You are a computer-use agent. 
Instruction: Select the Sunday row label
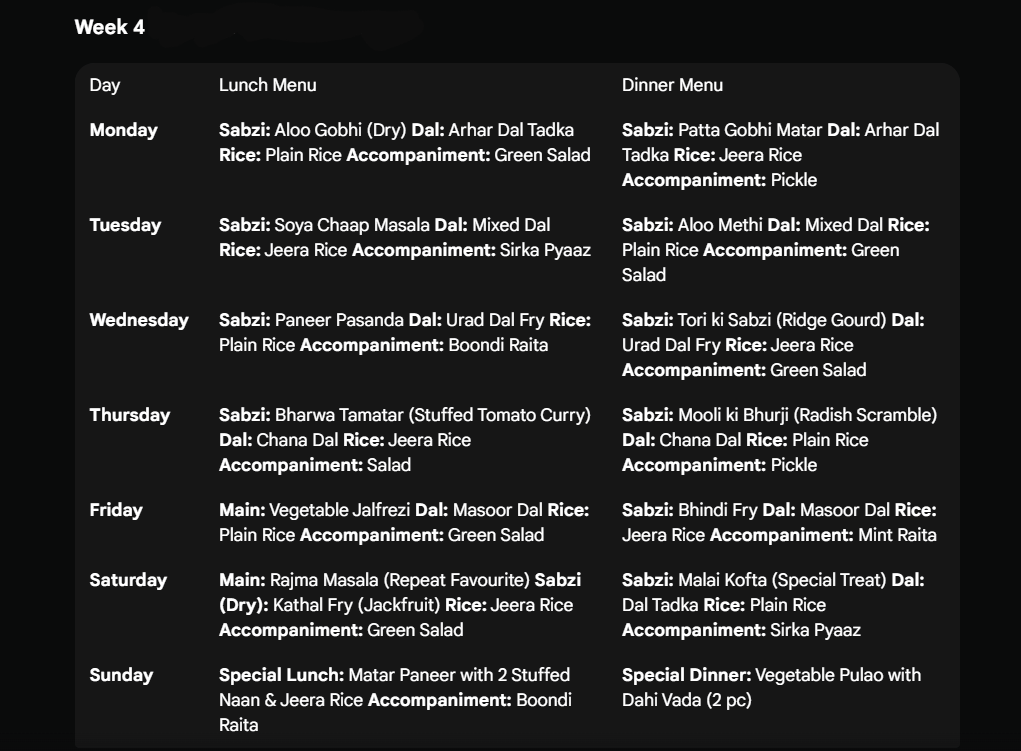point(121,675)
